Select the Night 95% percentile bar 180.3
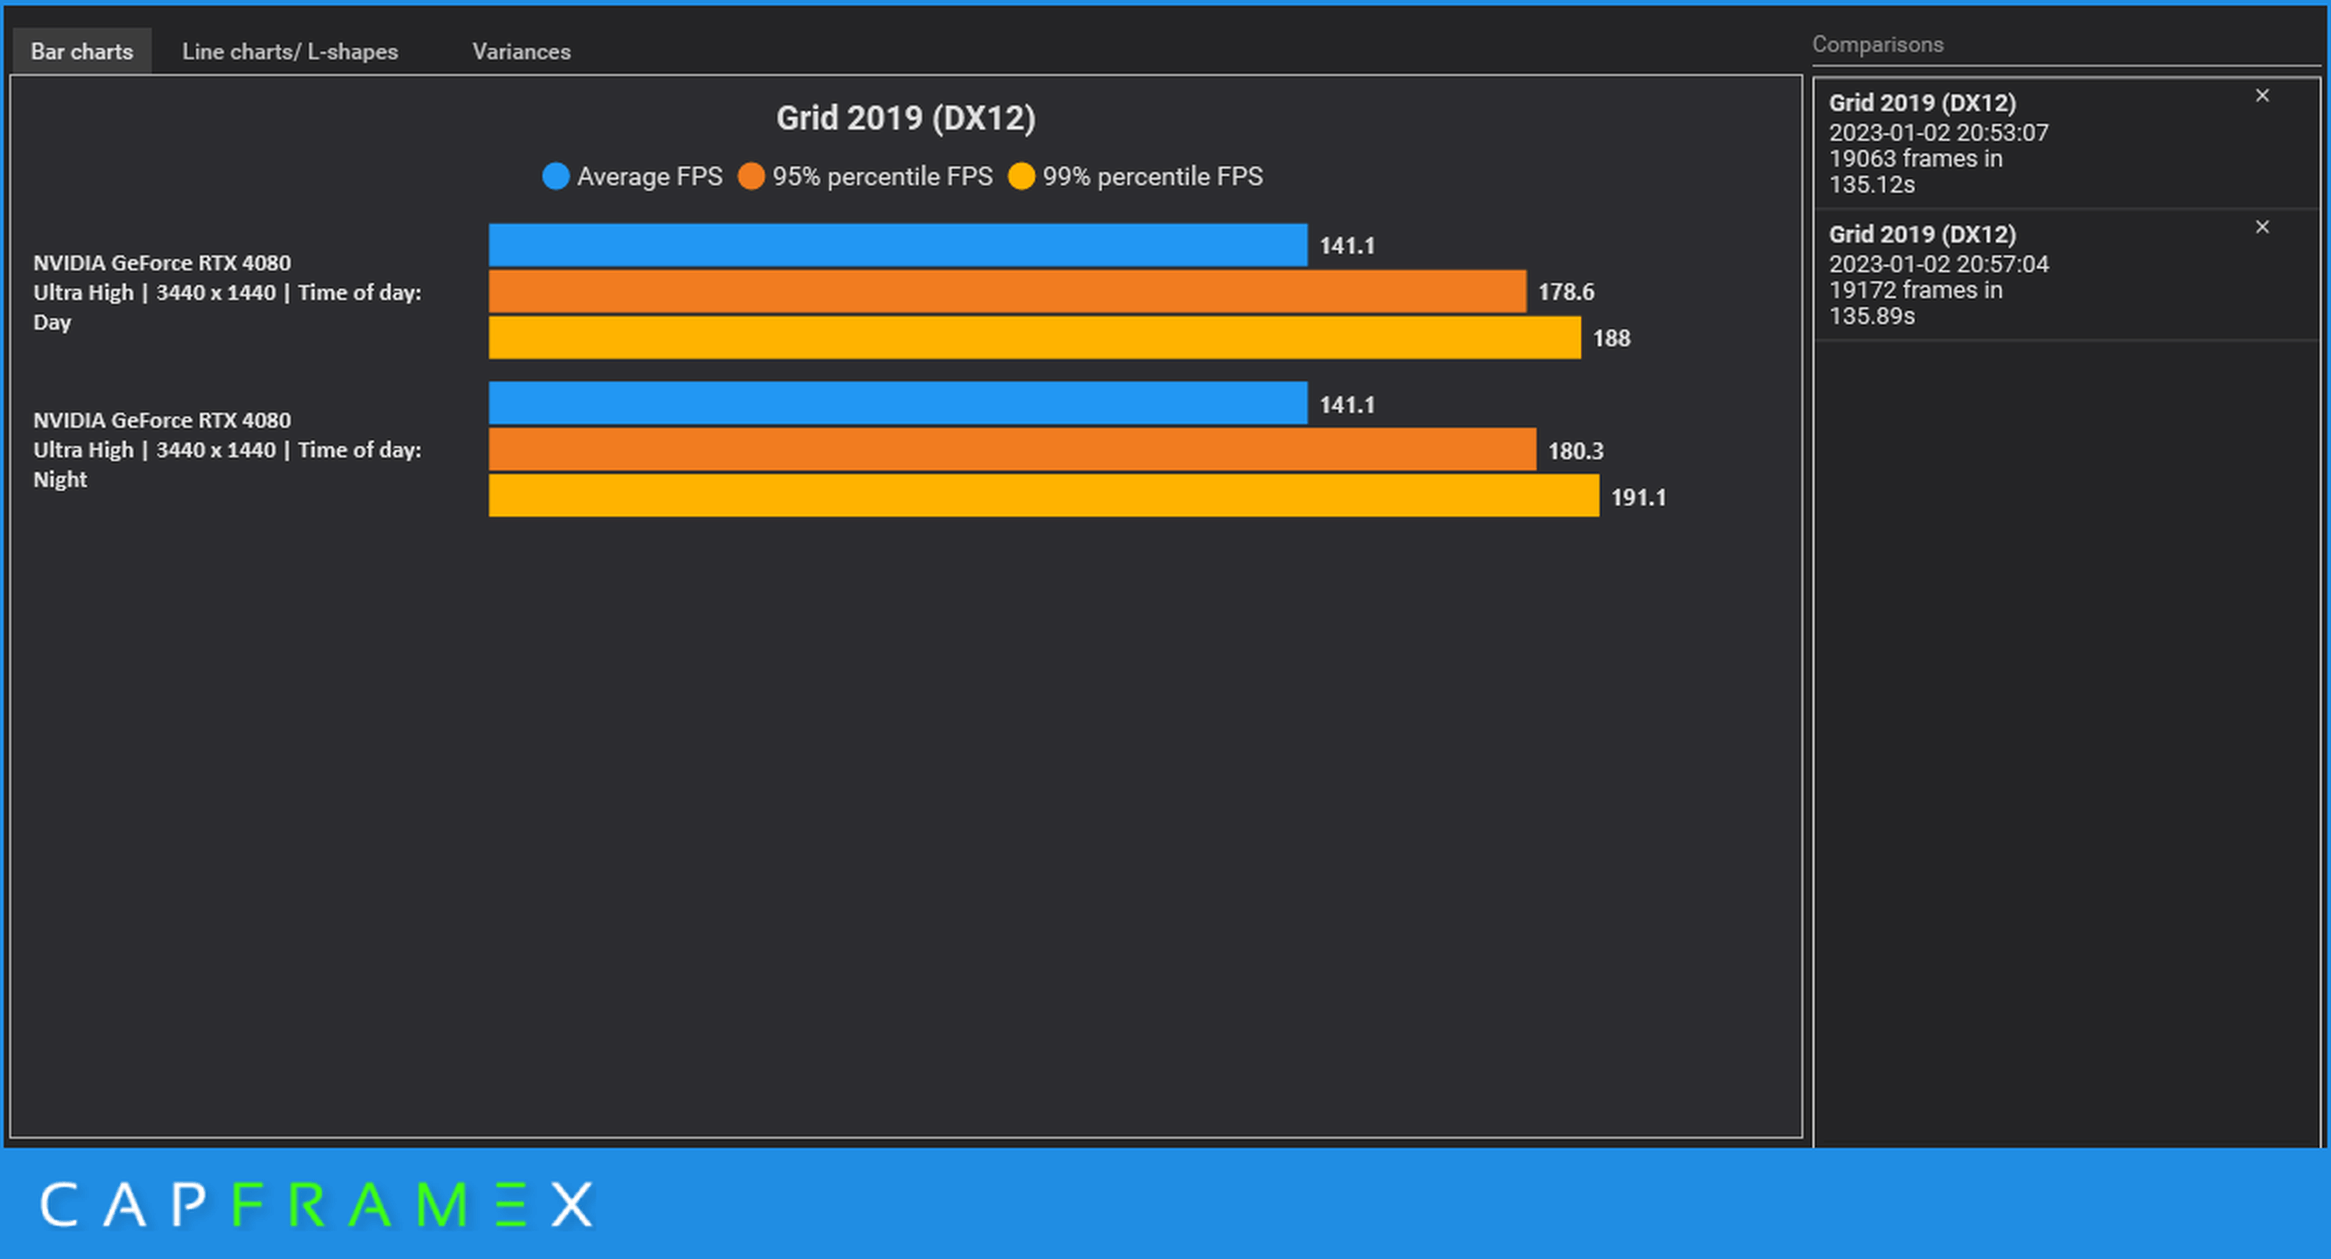2331x1259 pixels. [1012, 449]
